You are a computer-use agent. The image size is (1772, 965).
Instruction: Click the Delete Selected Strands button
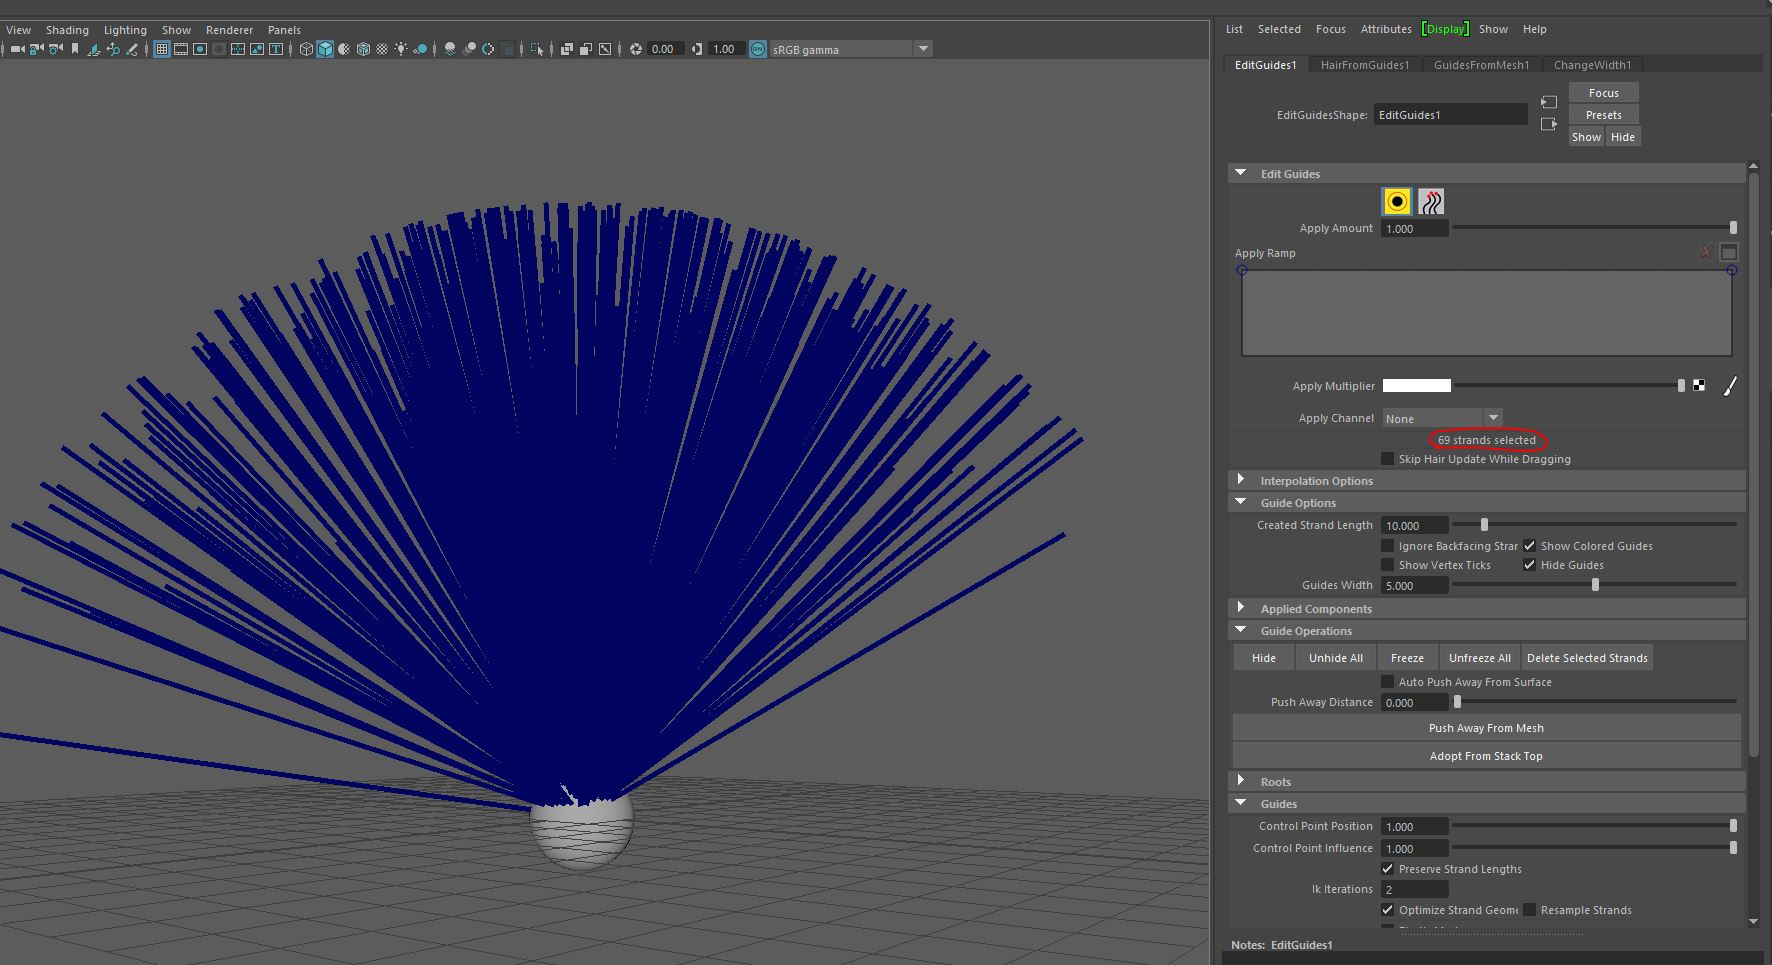tap(1586, 658)
